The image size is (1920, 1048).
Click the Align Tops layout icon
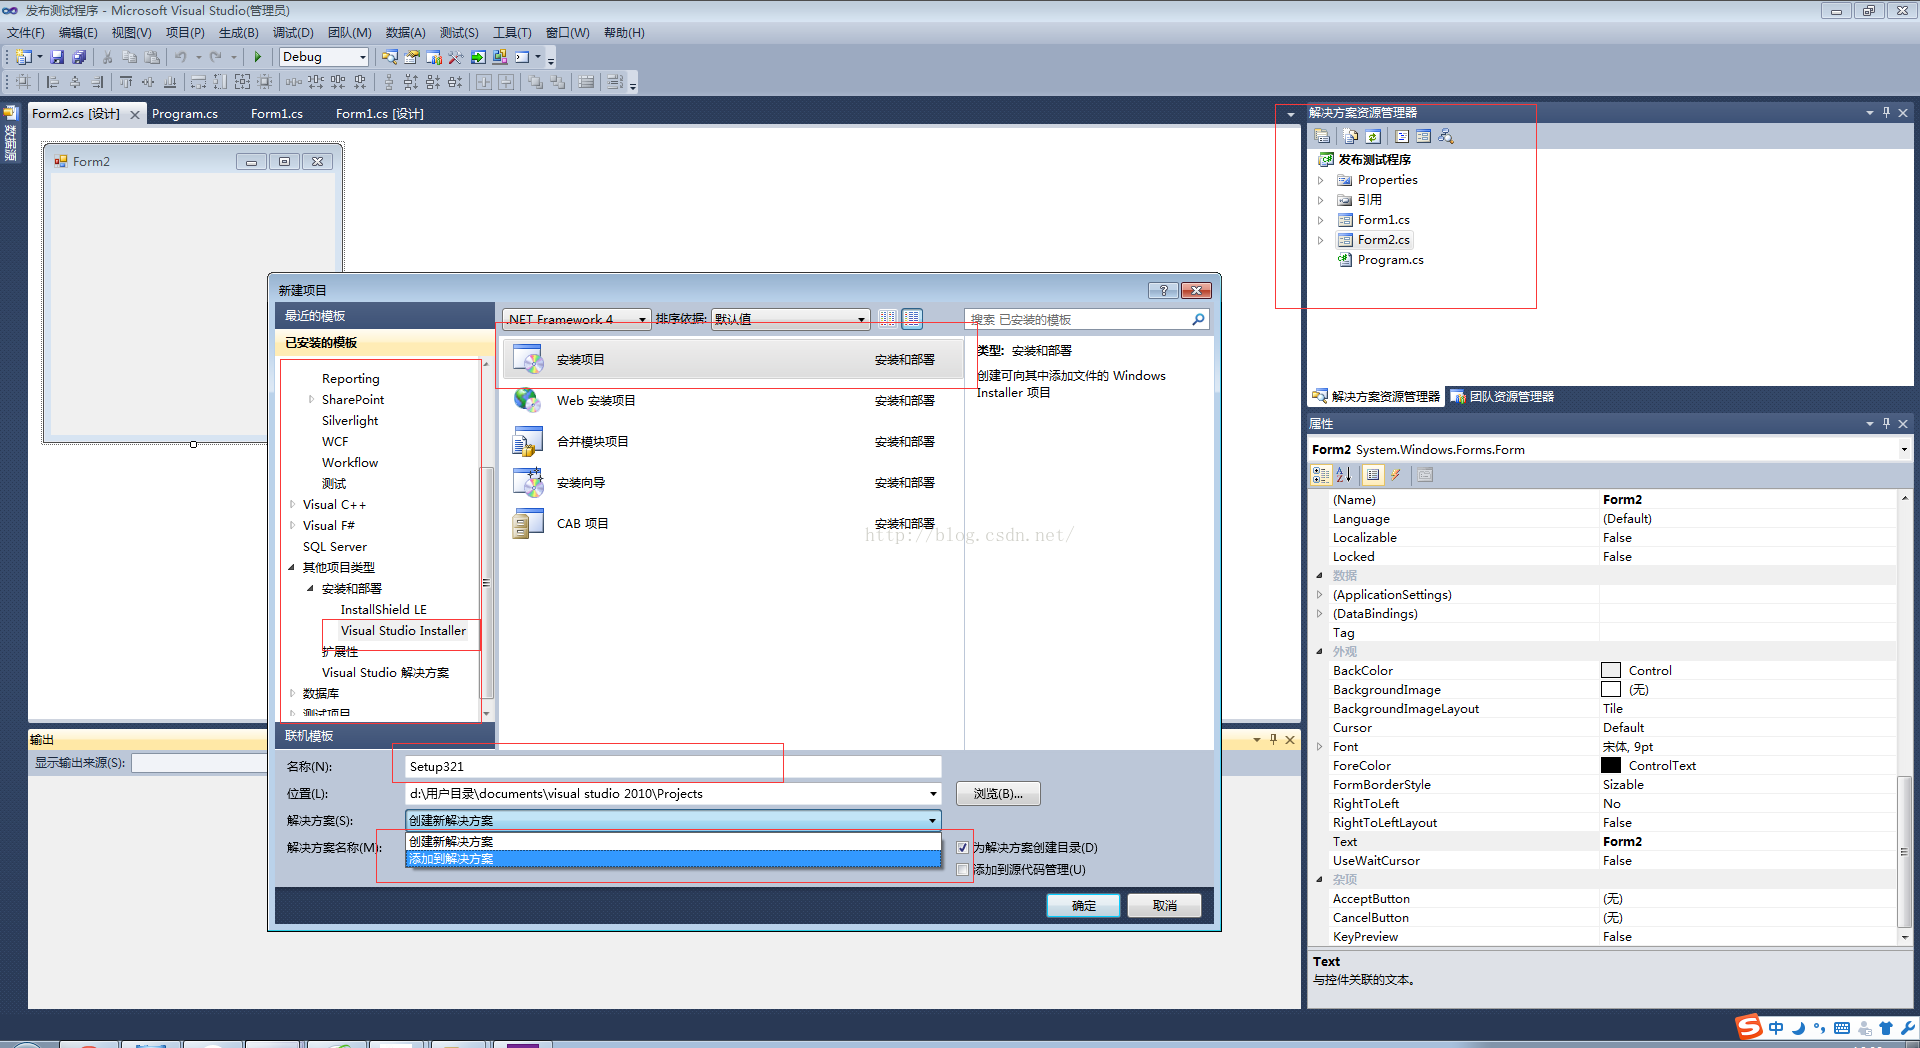pyautogui.click(x=126, y=82)
